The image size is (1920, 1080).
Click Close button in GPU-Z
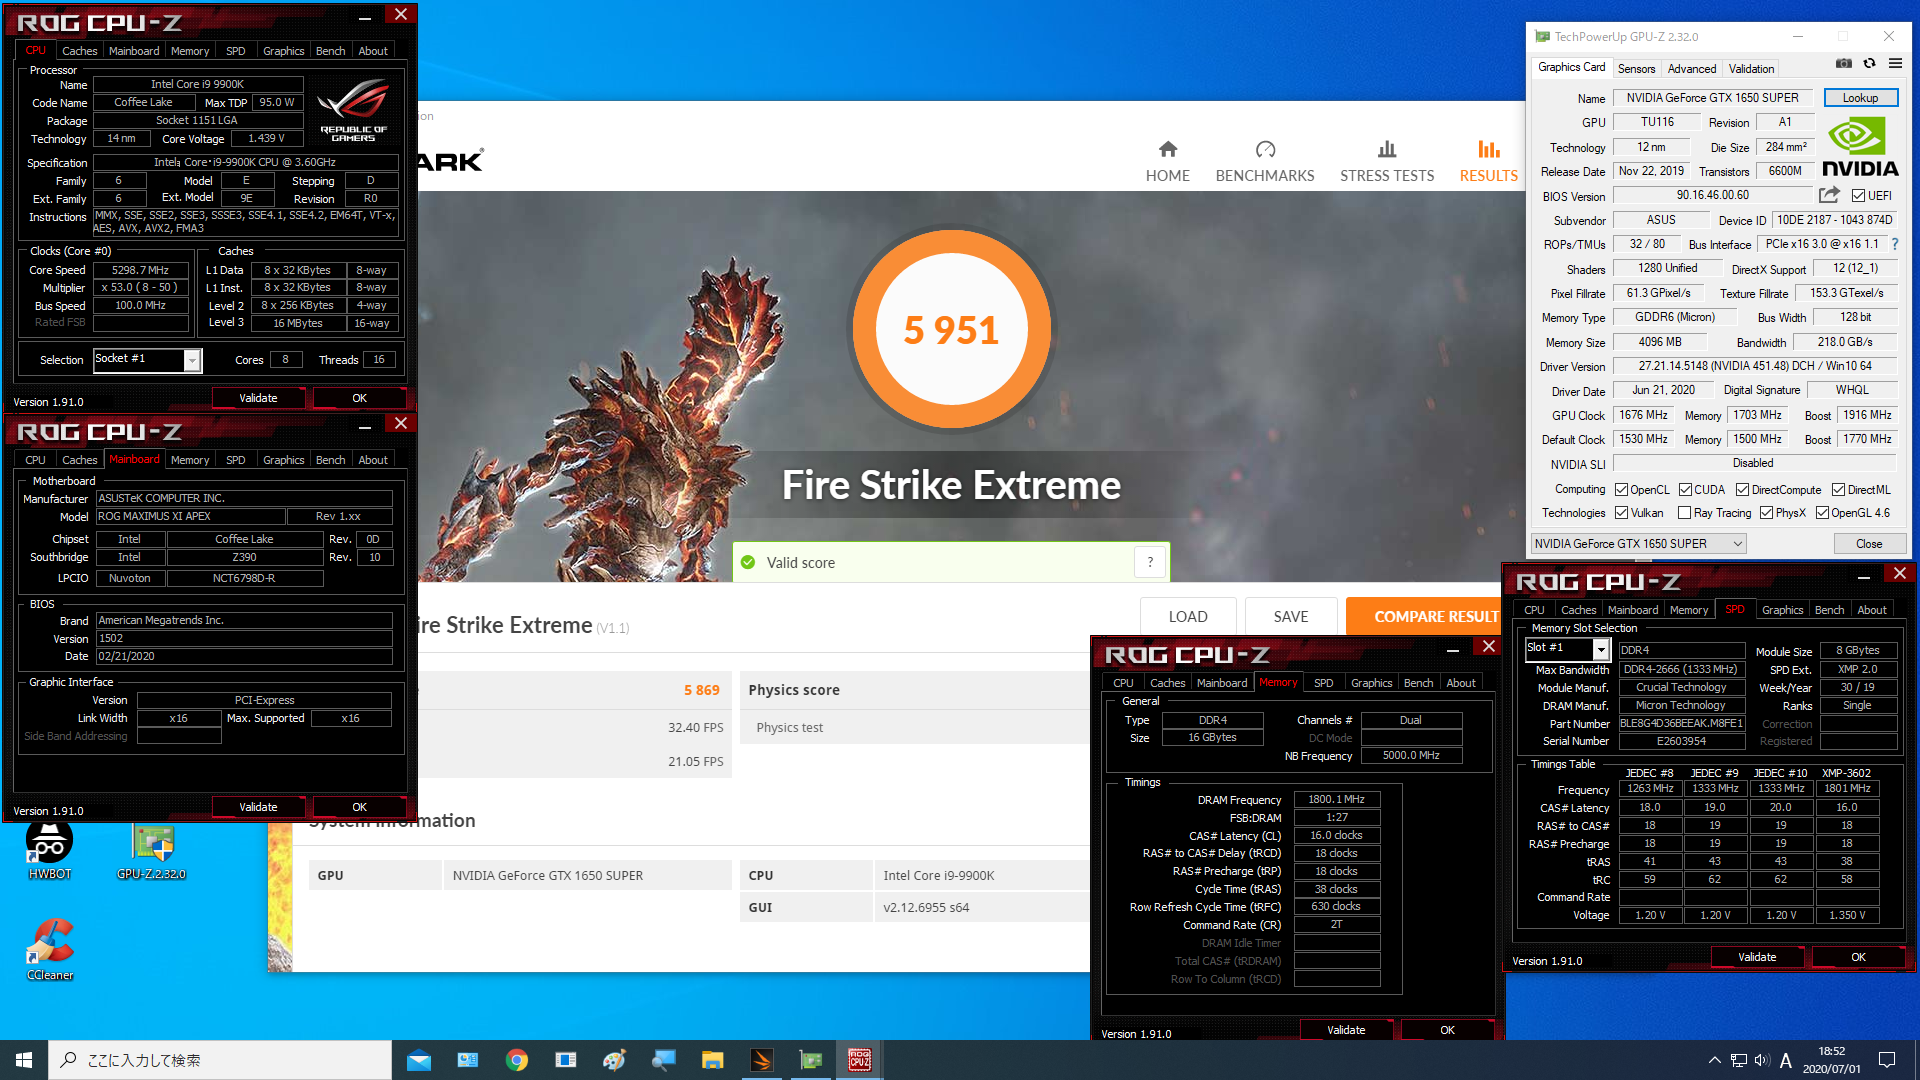pyautogui.click(x=1869, y=544)
